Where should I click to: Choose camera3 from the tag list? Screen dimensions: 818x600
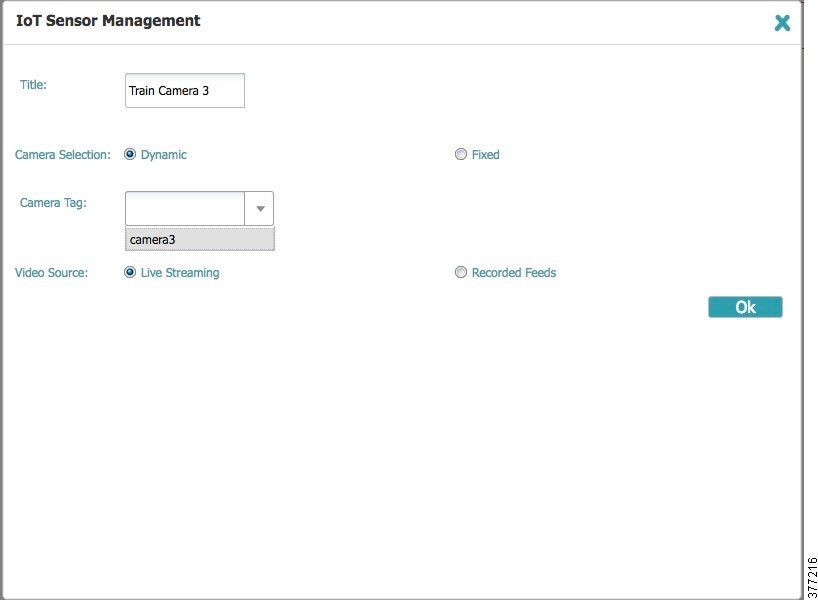200,239
